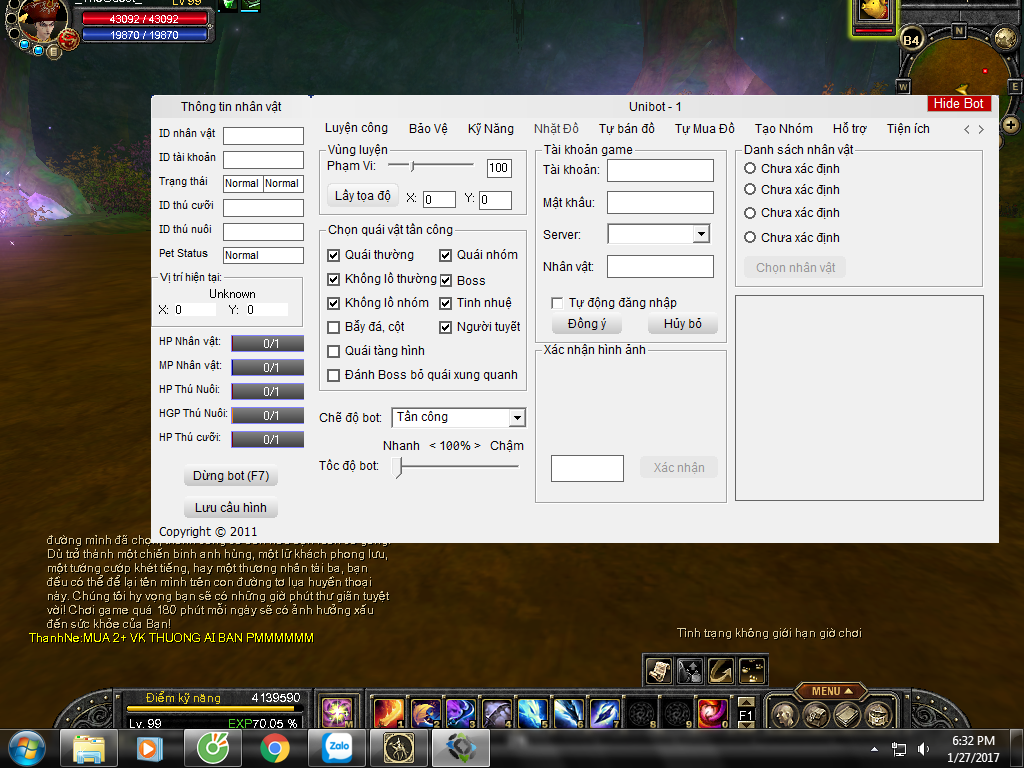Click the pet portrait icon at top right

pos(874,12)
